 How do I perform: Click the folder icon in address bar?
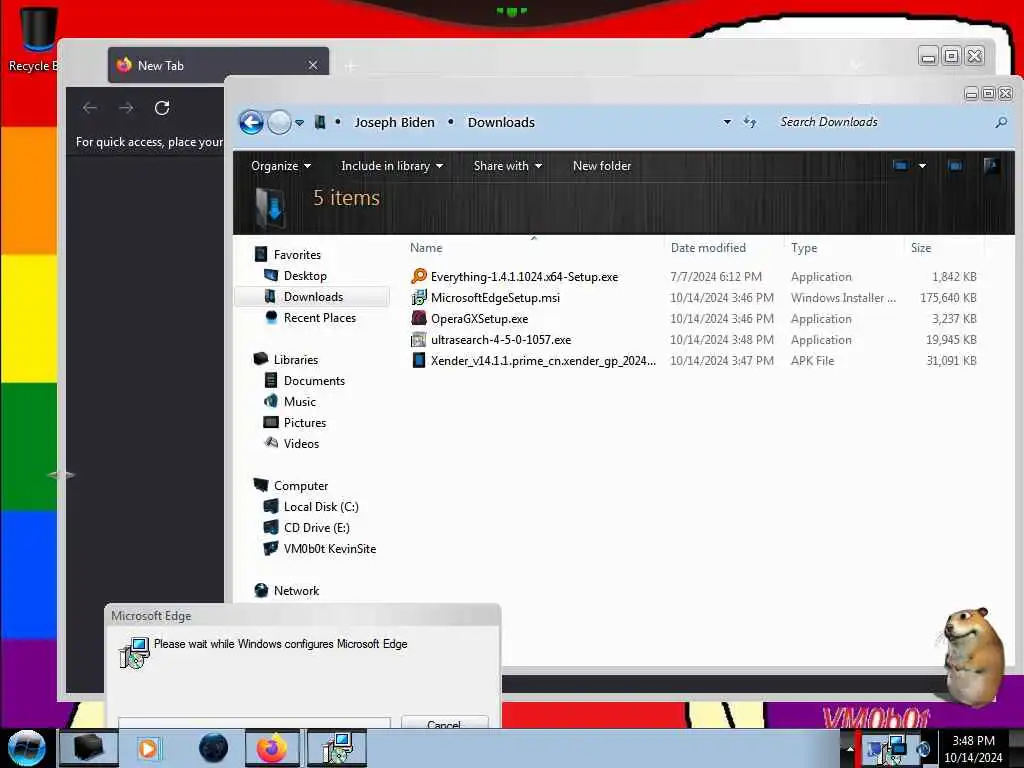tap(320, 122)
